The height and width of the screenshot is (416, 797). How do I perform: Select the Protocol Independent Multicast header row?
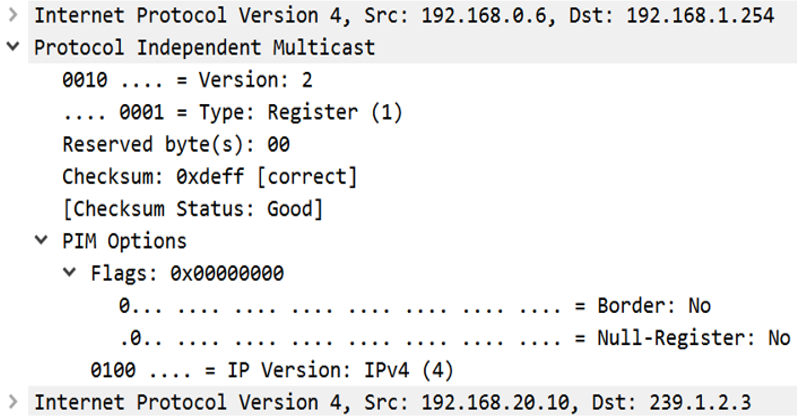click(204, 49)
